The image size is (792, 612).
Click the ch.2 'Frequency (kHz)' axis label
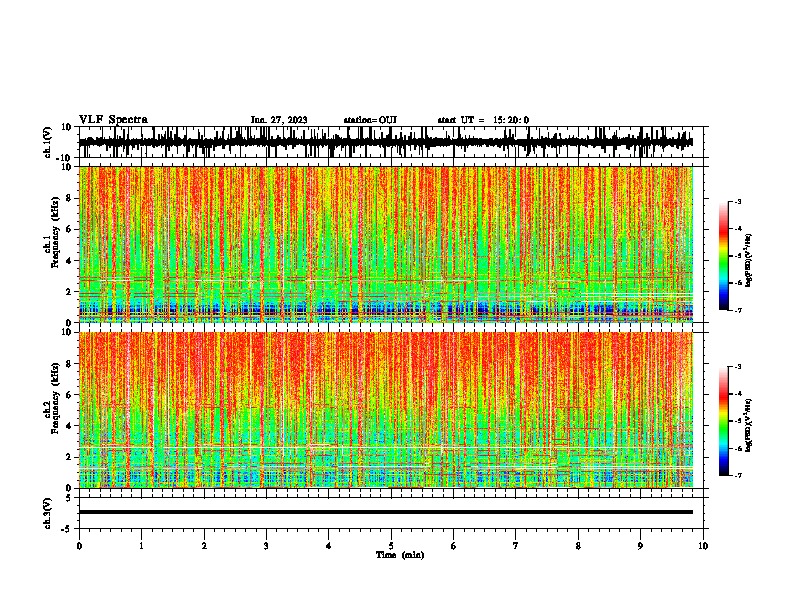[x=55, y=398]
